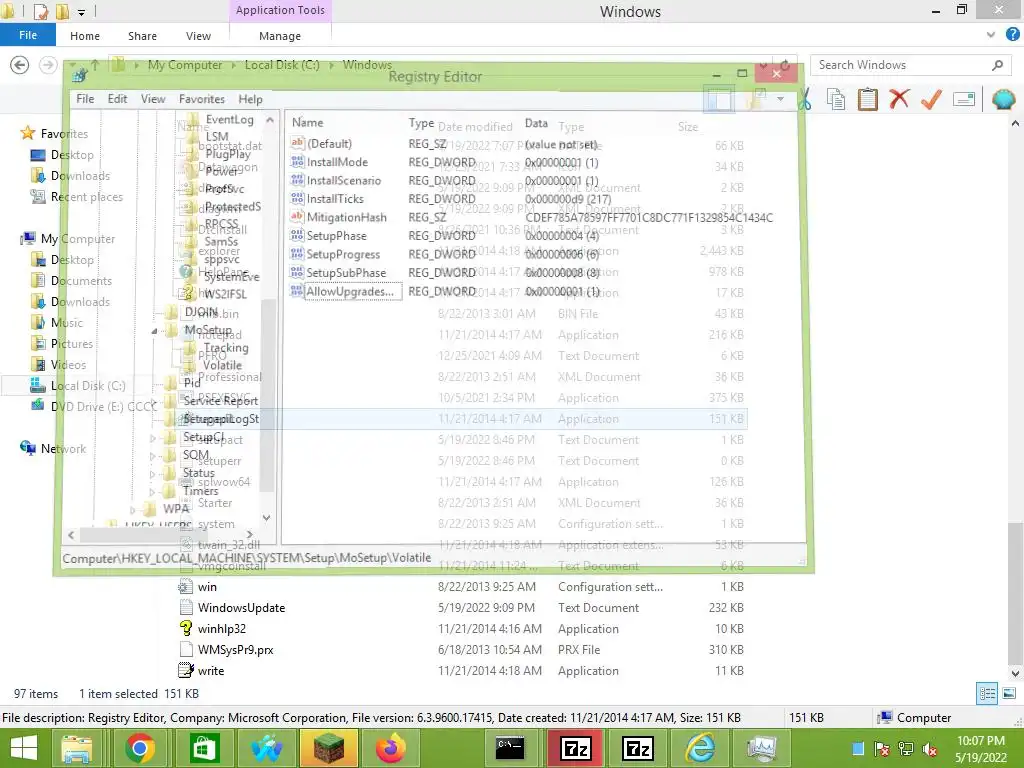
Task: Click the Explorer Back arrow button
Action: 20,65
